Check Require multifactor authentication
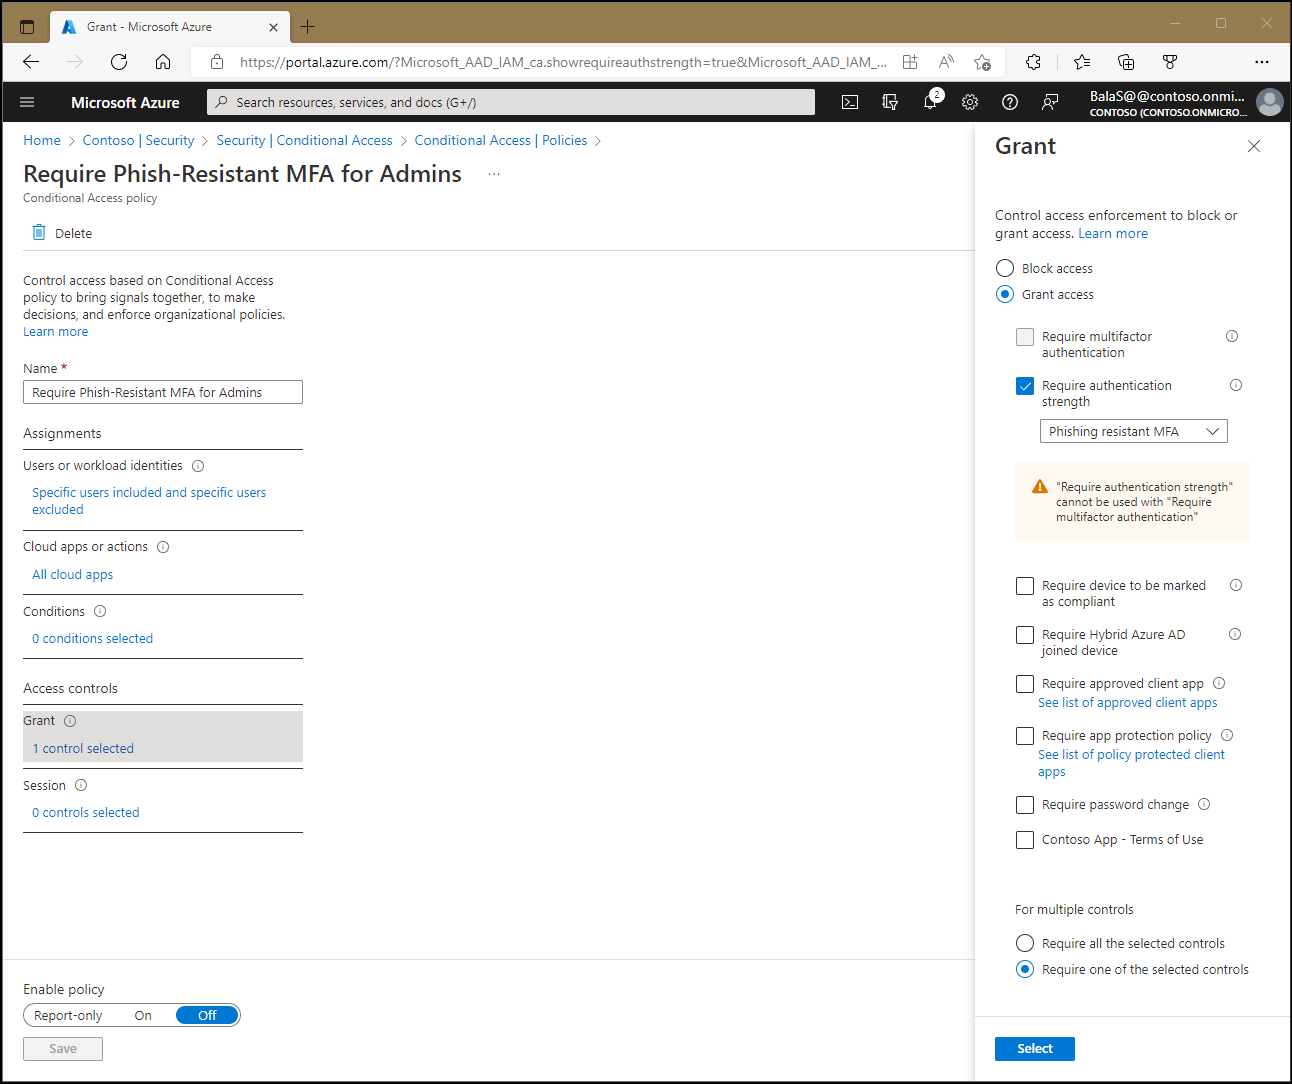 (x=1024, y=337)
